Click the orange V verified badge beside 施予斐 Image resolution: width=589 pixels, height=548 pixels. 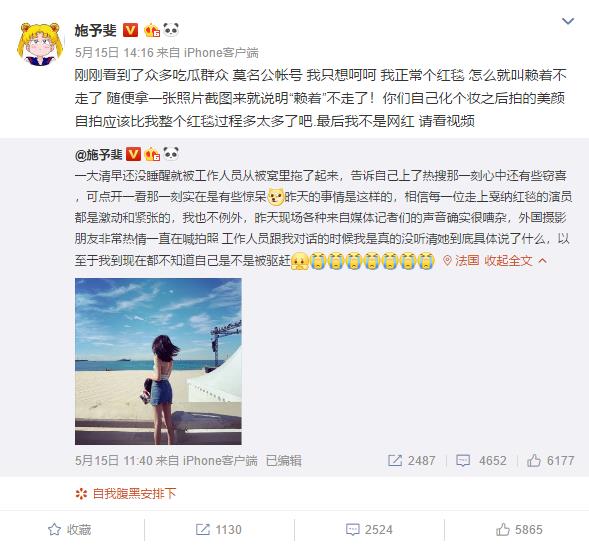point(130,30)
